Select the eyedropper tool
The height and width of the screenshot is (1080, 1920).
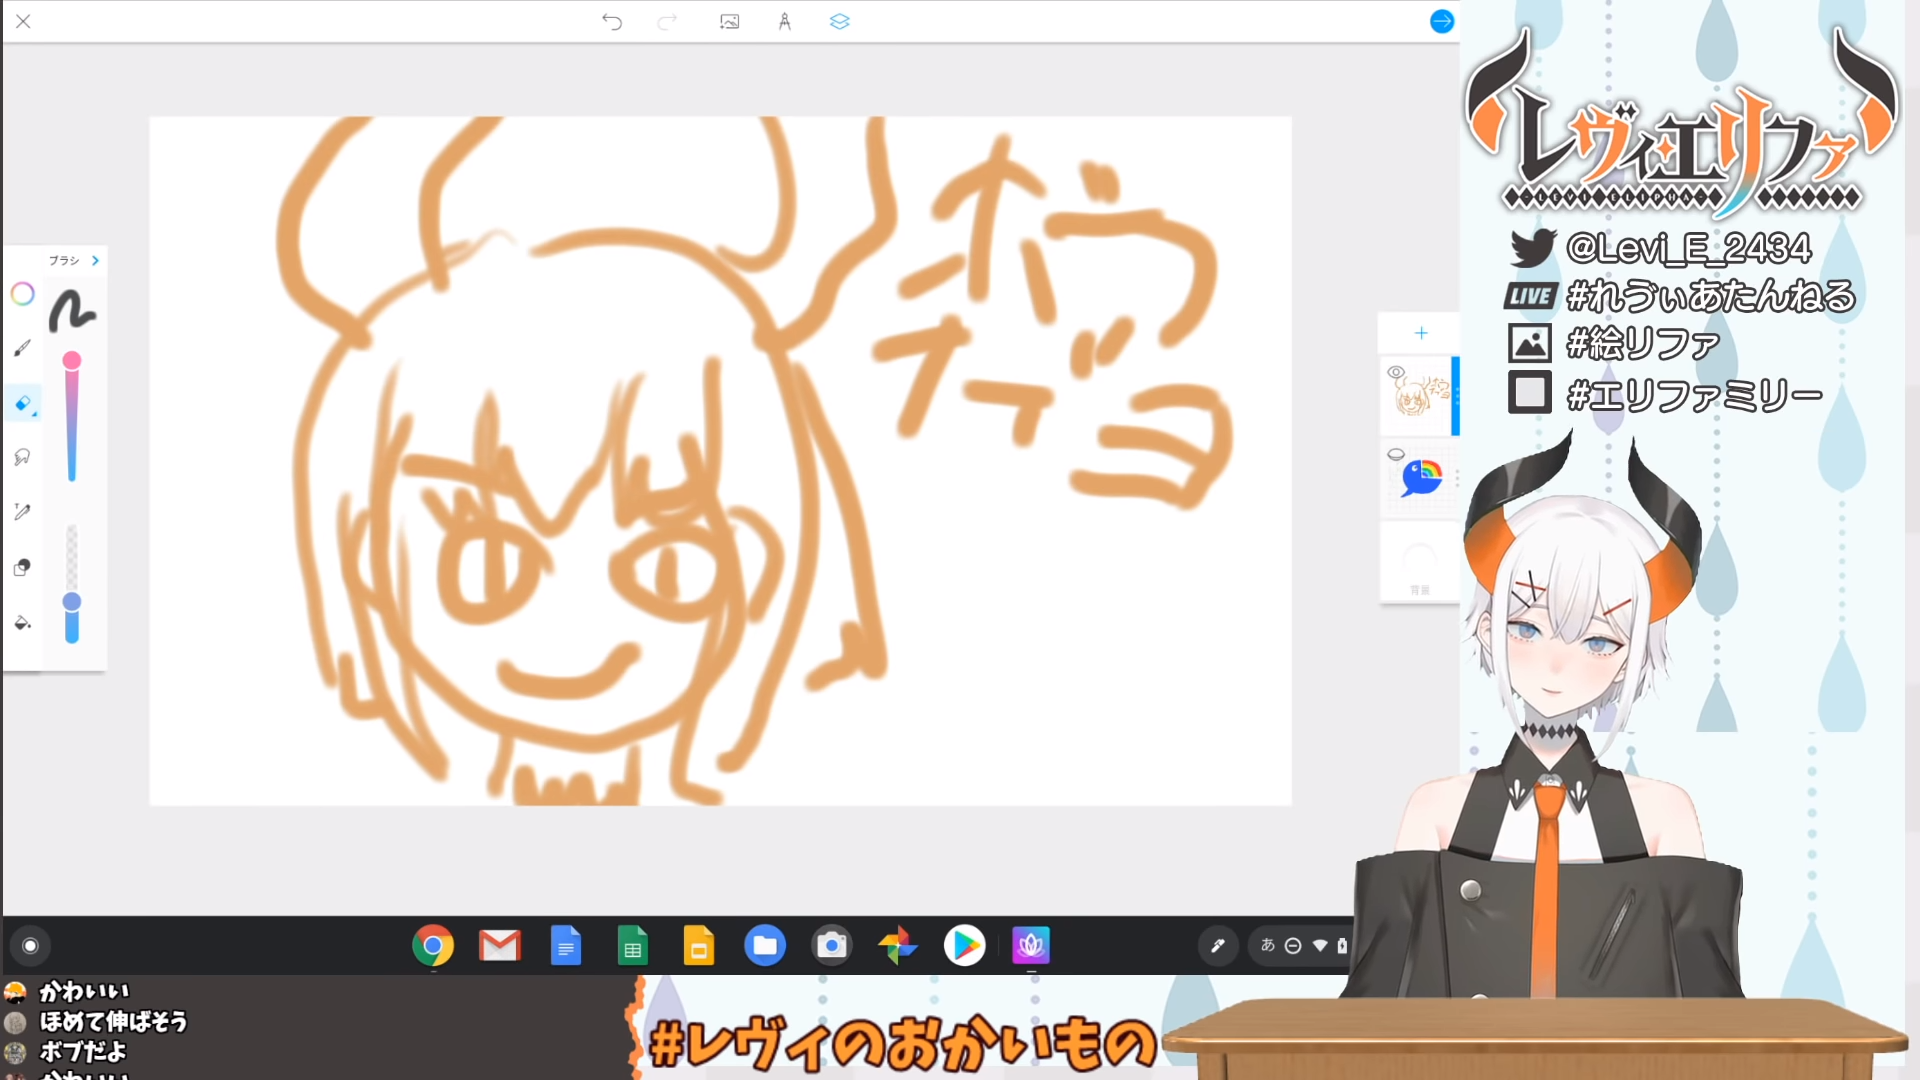[23, 512]
